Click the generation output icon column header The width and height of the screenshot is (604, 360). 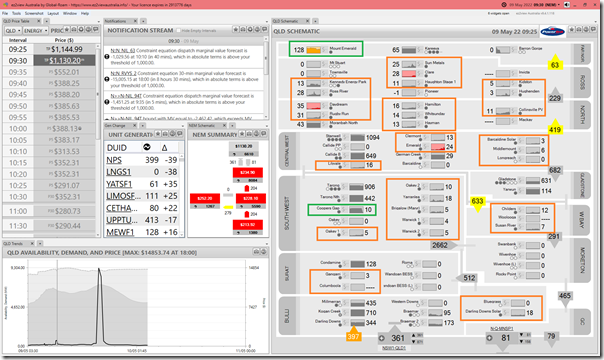point(146,147)
